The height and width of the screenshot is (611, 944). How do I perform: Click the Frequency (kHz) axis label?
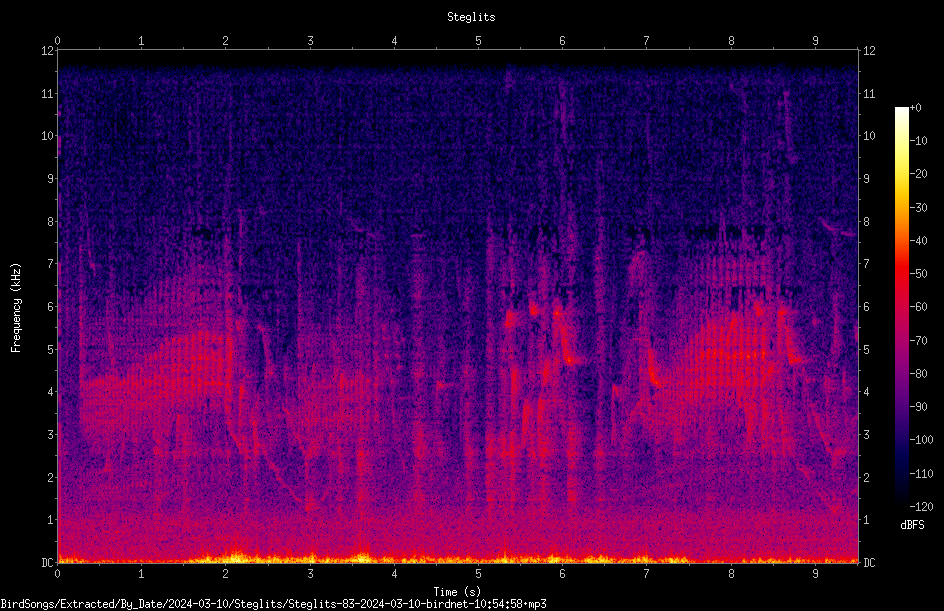[16, 308]
